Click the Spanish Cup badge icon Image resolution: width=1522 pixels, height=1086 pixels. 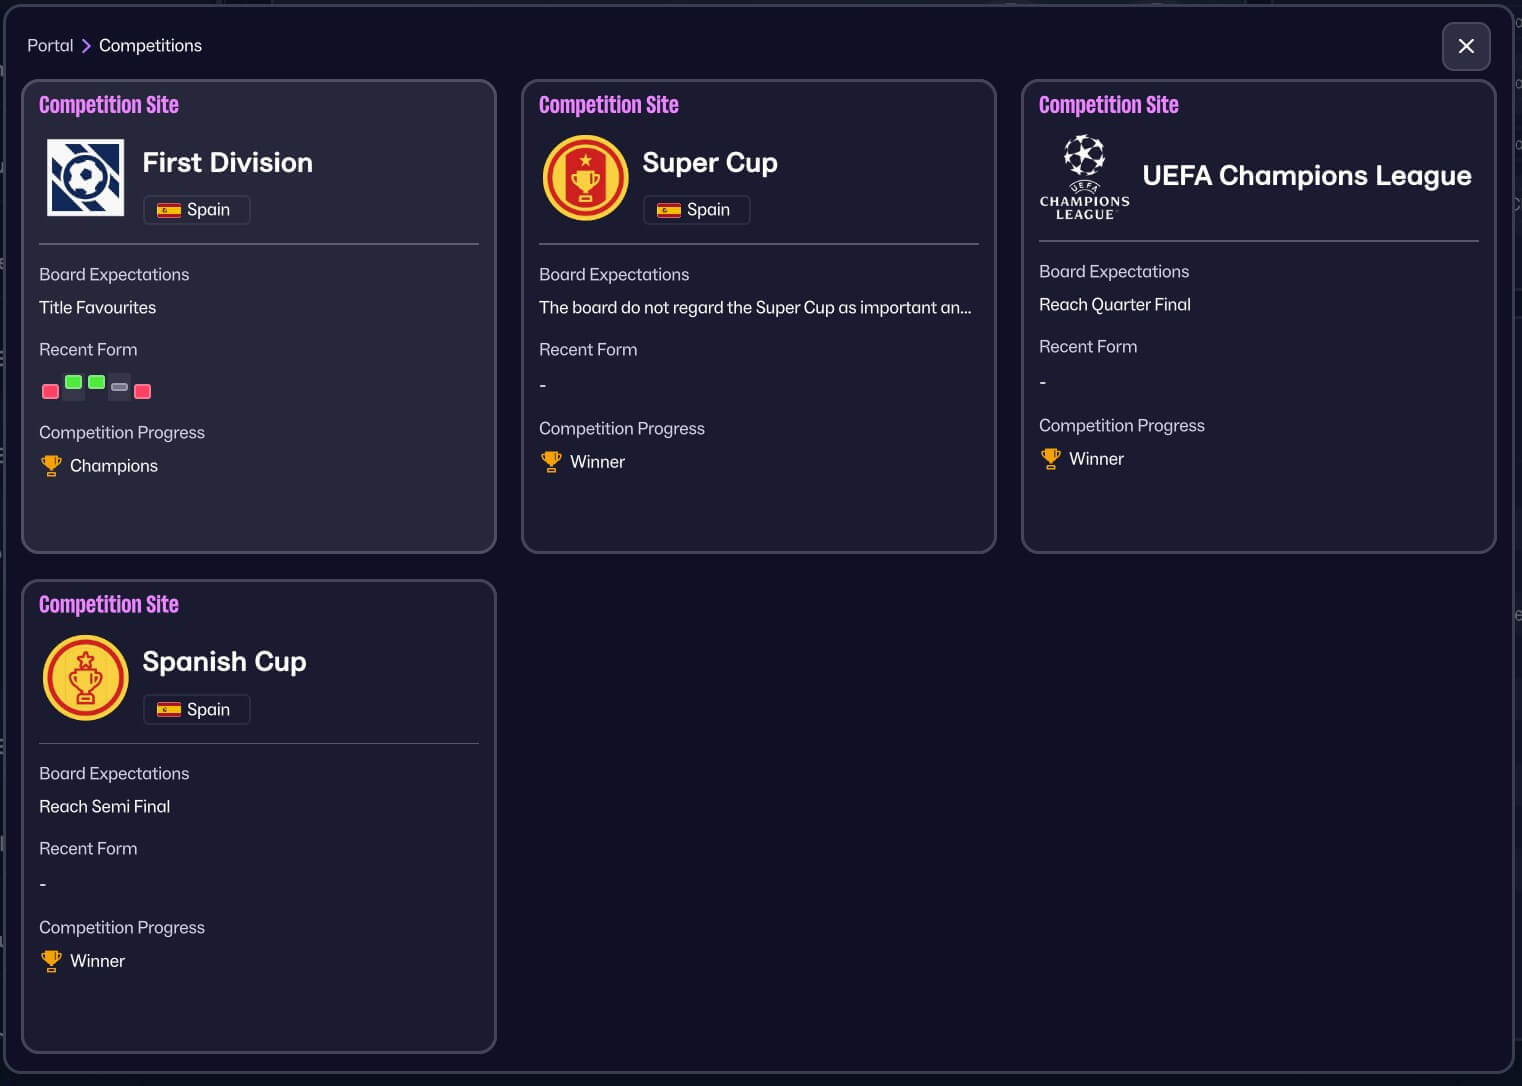coord(86,678)
